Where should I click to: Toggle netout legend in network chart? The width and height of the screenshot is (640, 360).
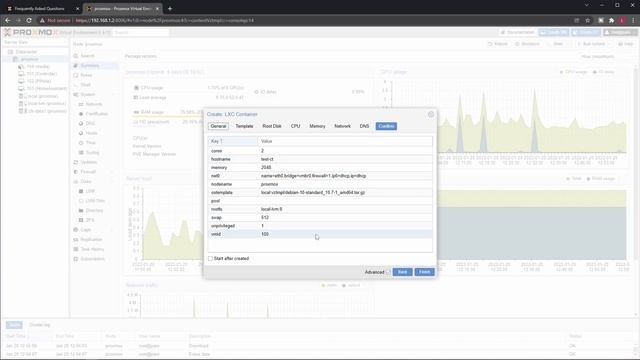point(351,285)
